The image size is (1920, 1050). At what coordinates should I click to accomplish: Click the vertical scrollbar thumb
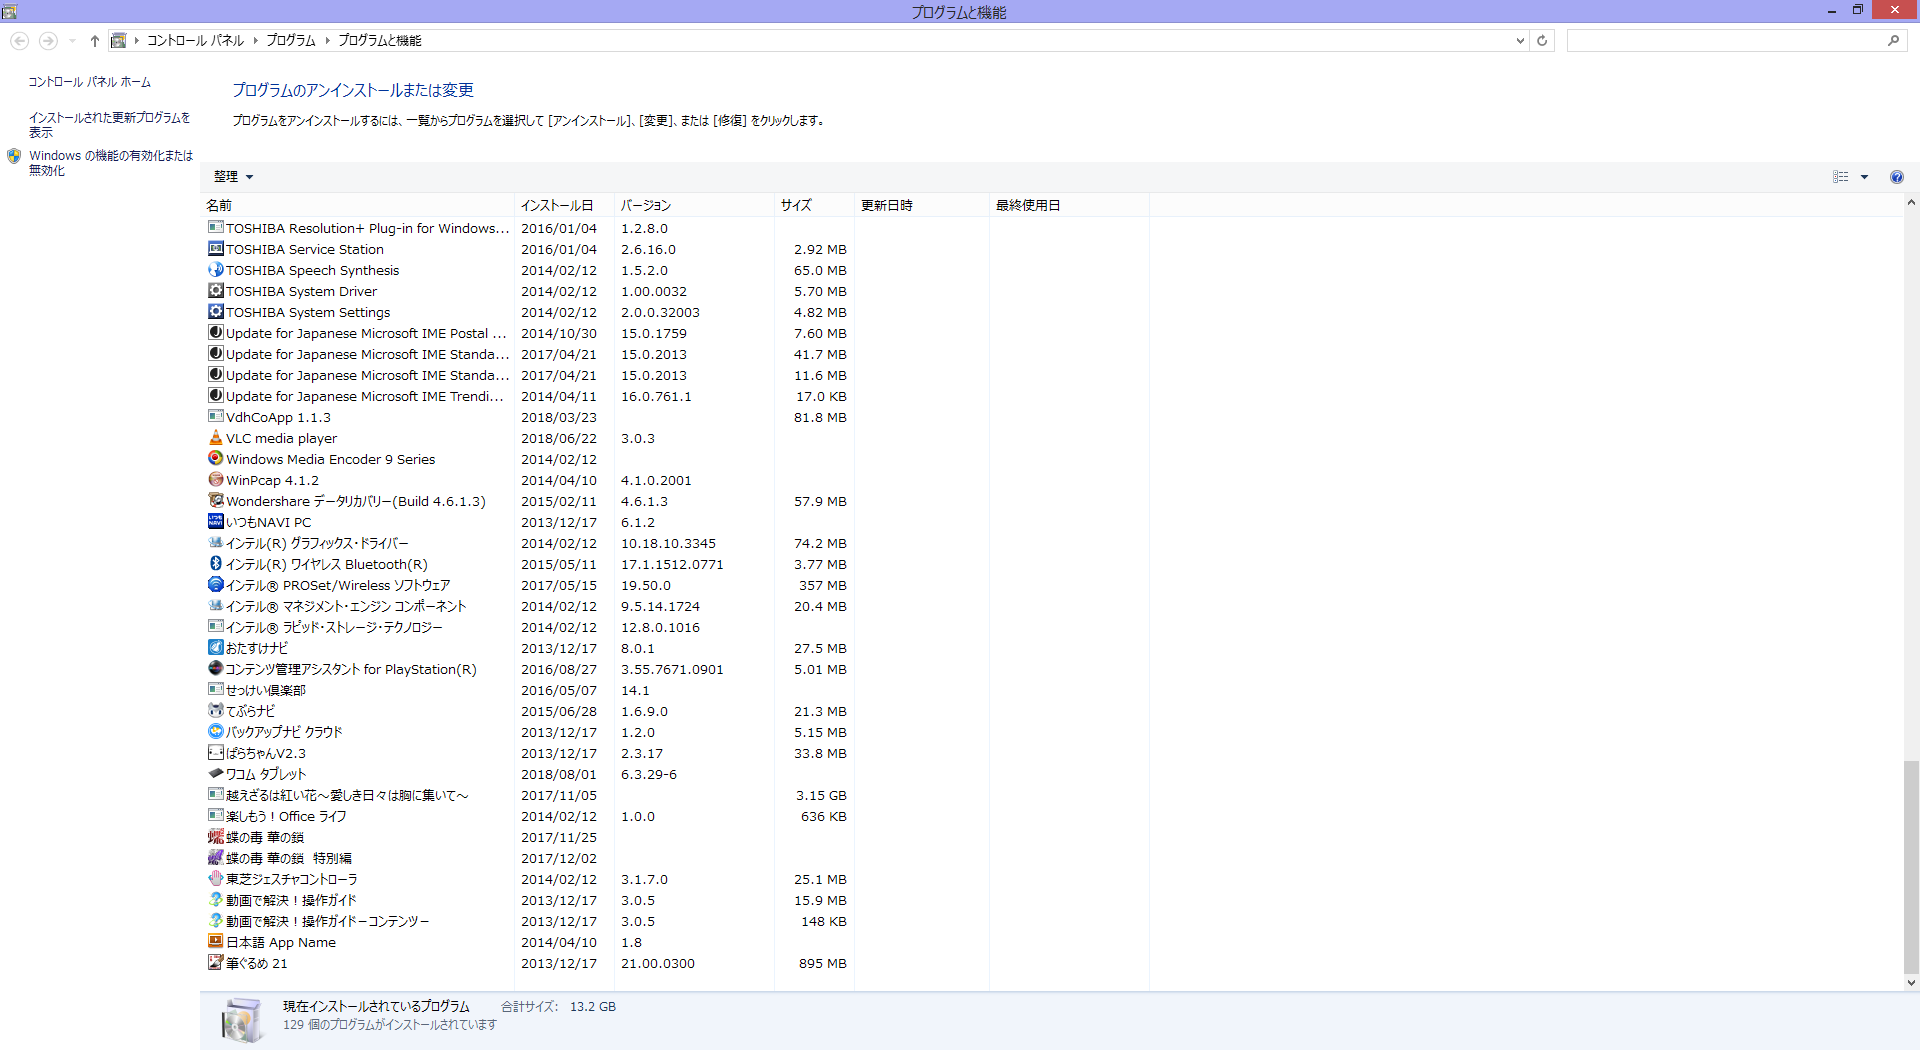tap(1910, 865)
